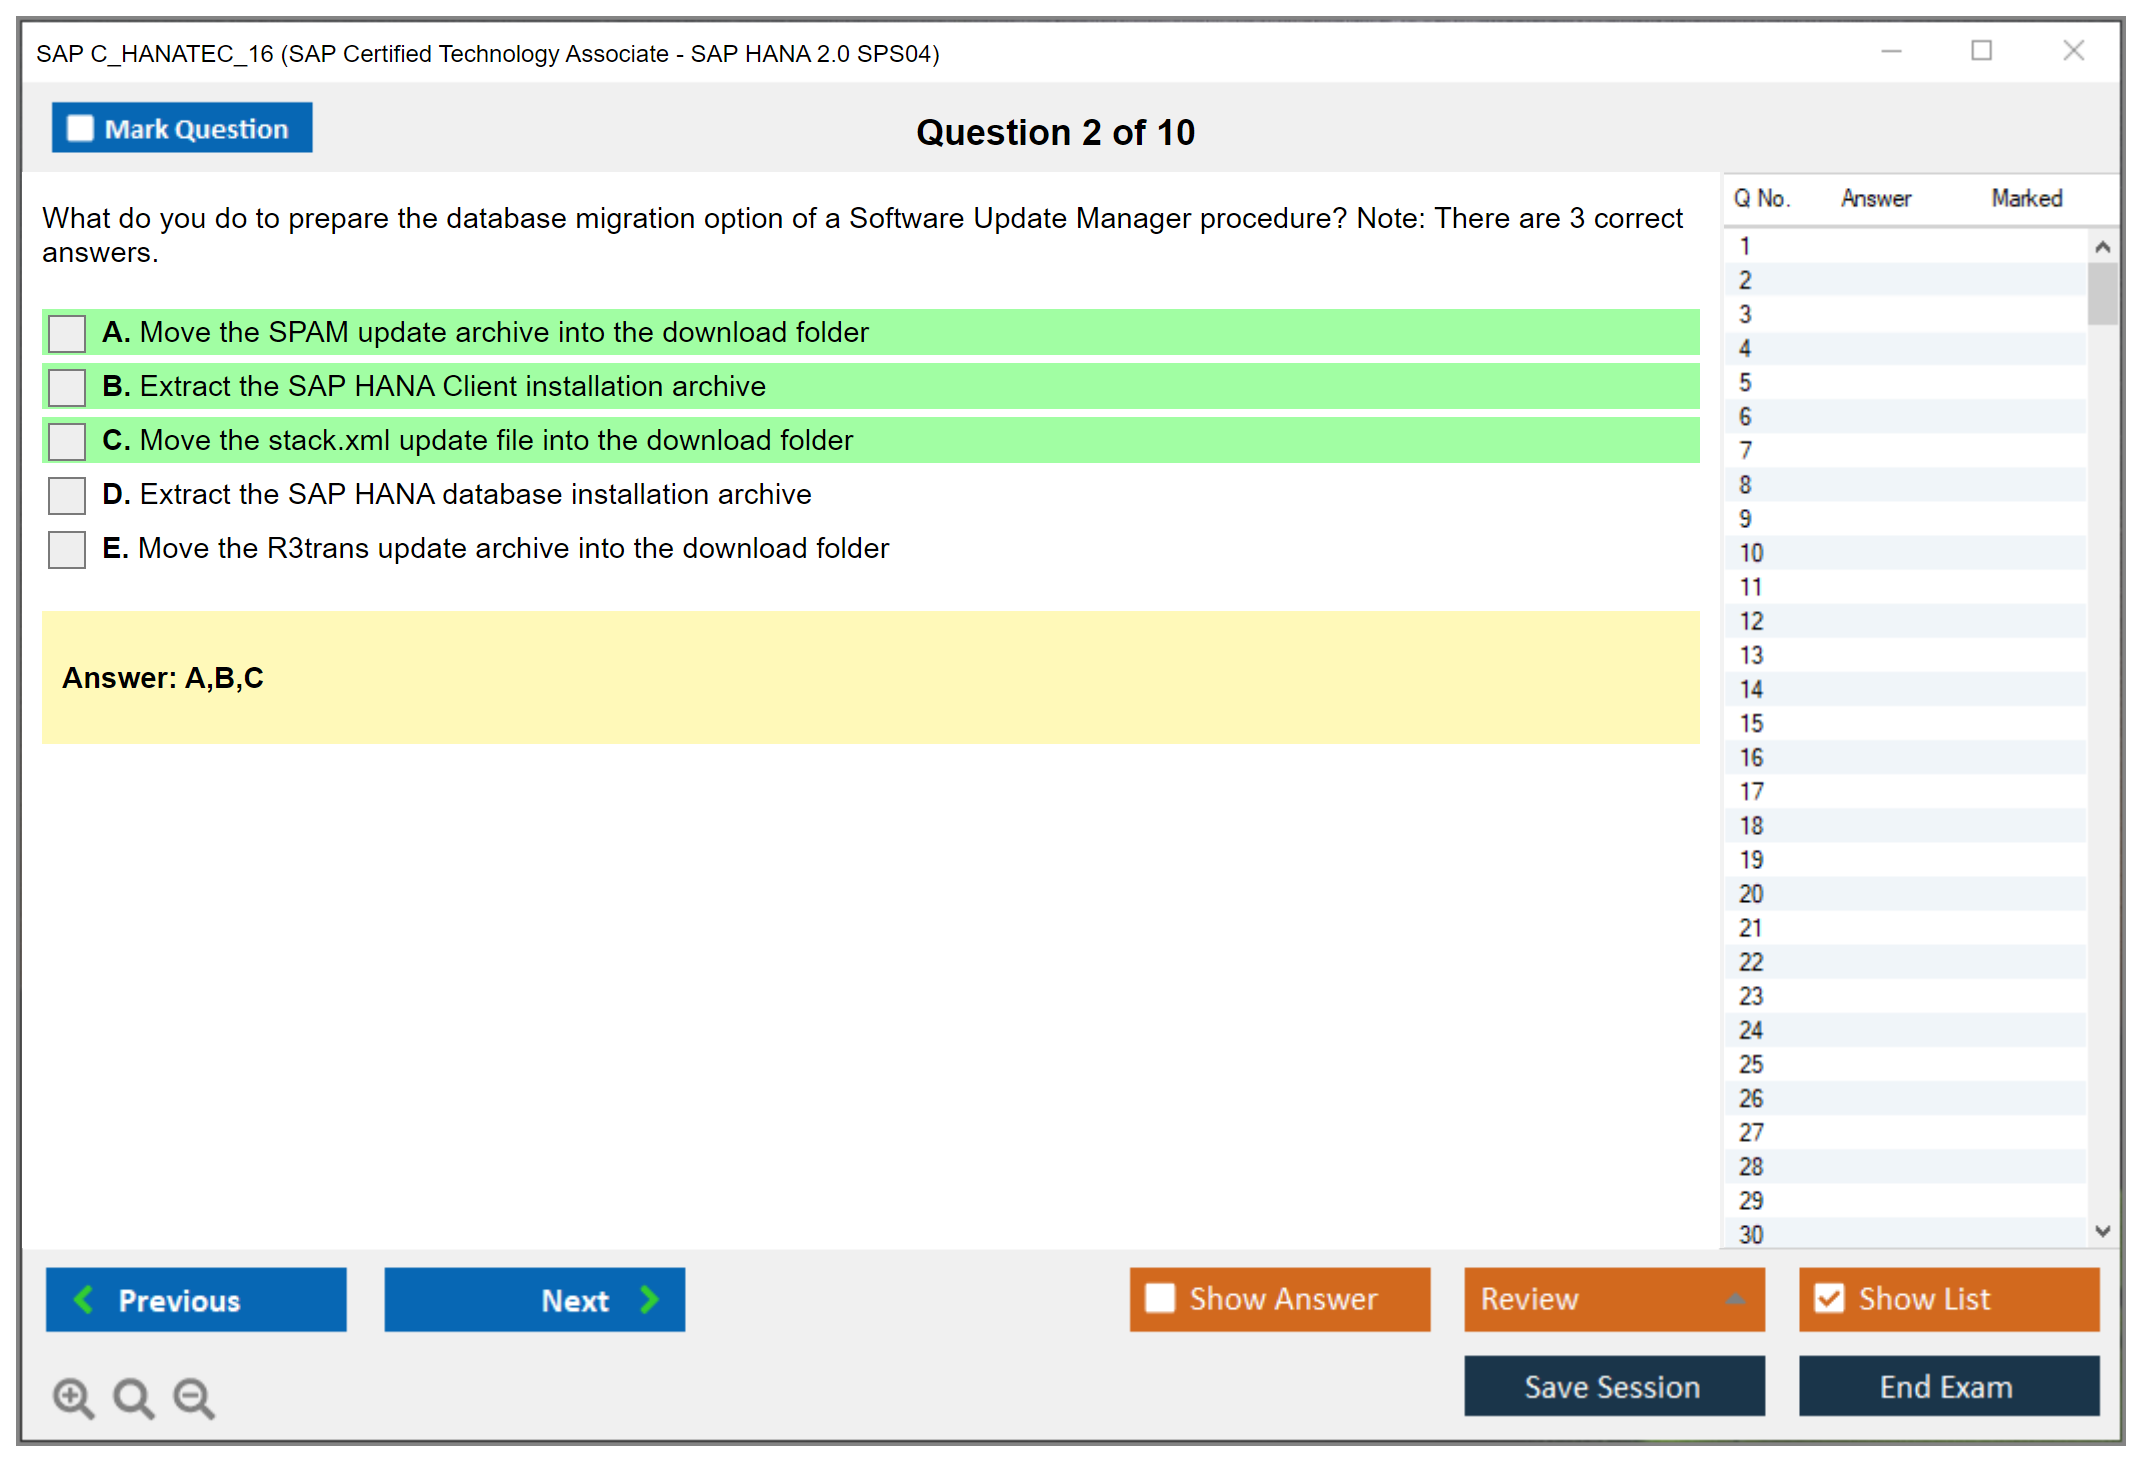The height and width of the screenshot is (1470, 2150).
Task: Check answer E R3trans update archive
Action: tap(67, 549)
